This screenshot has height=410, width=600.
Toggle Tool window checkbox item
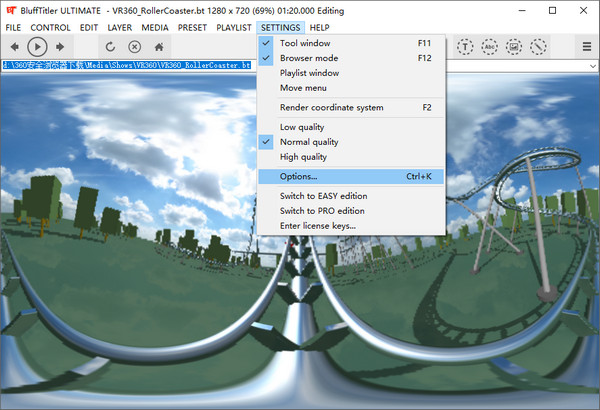click(351, 43)
